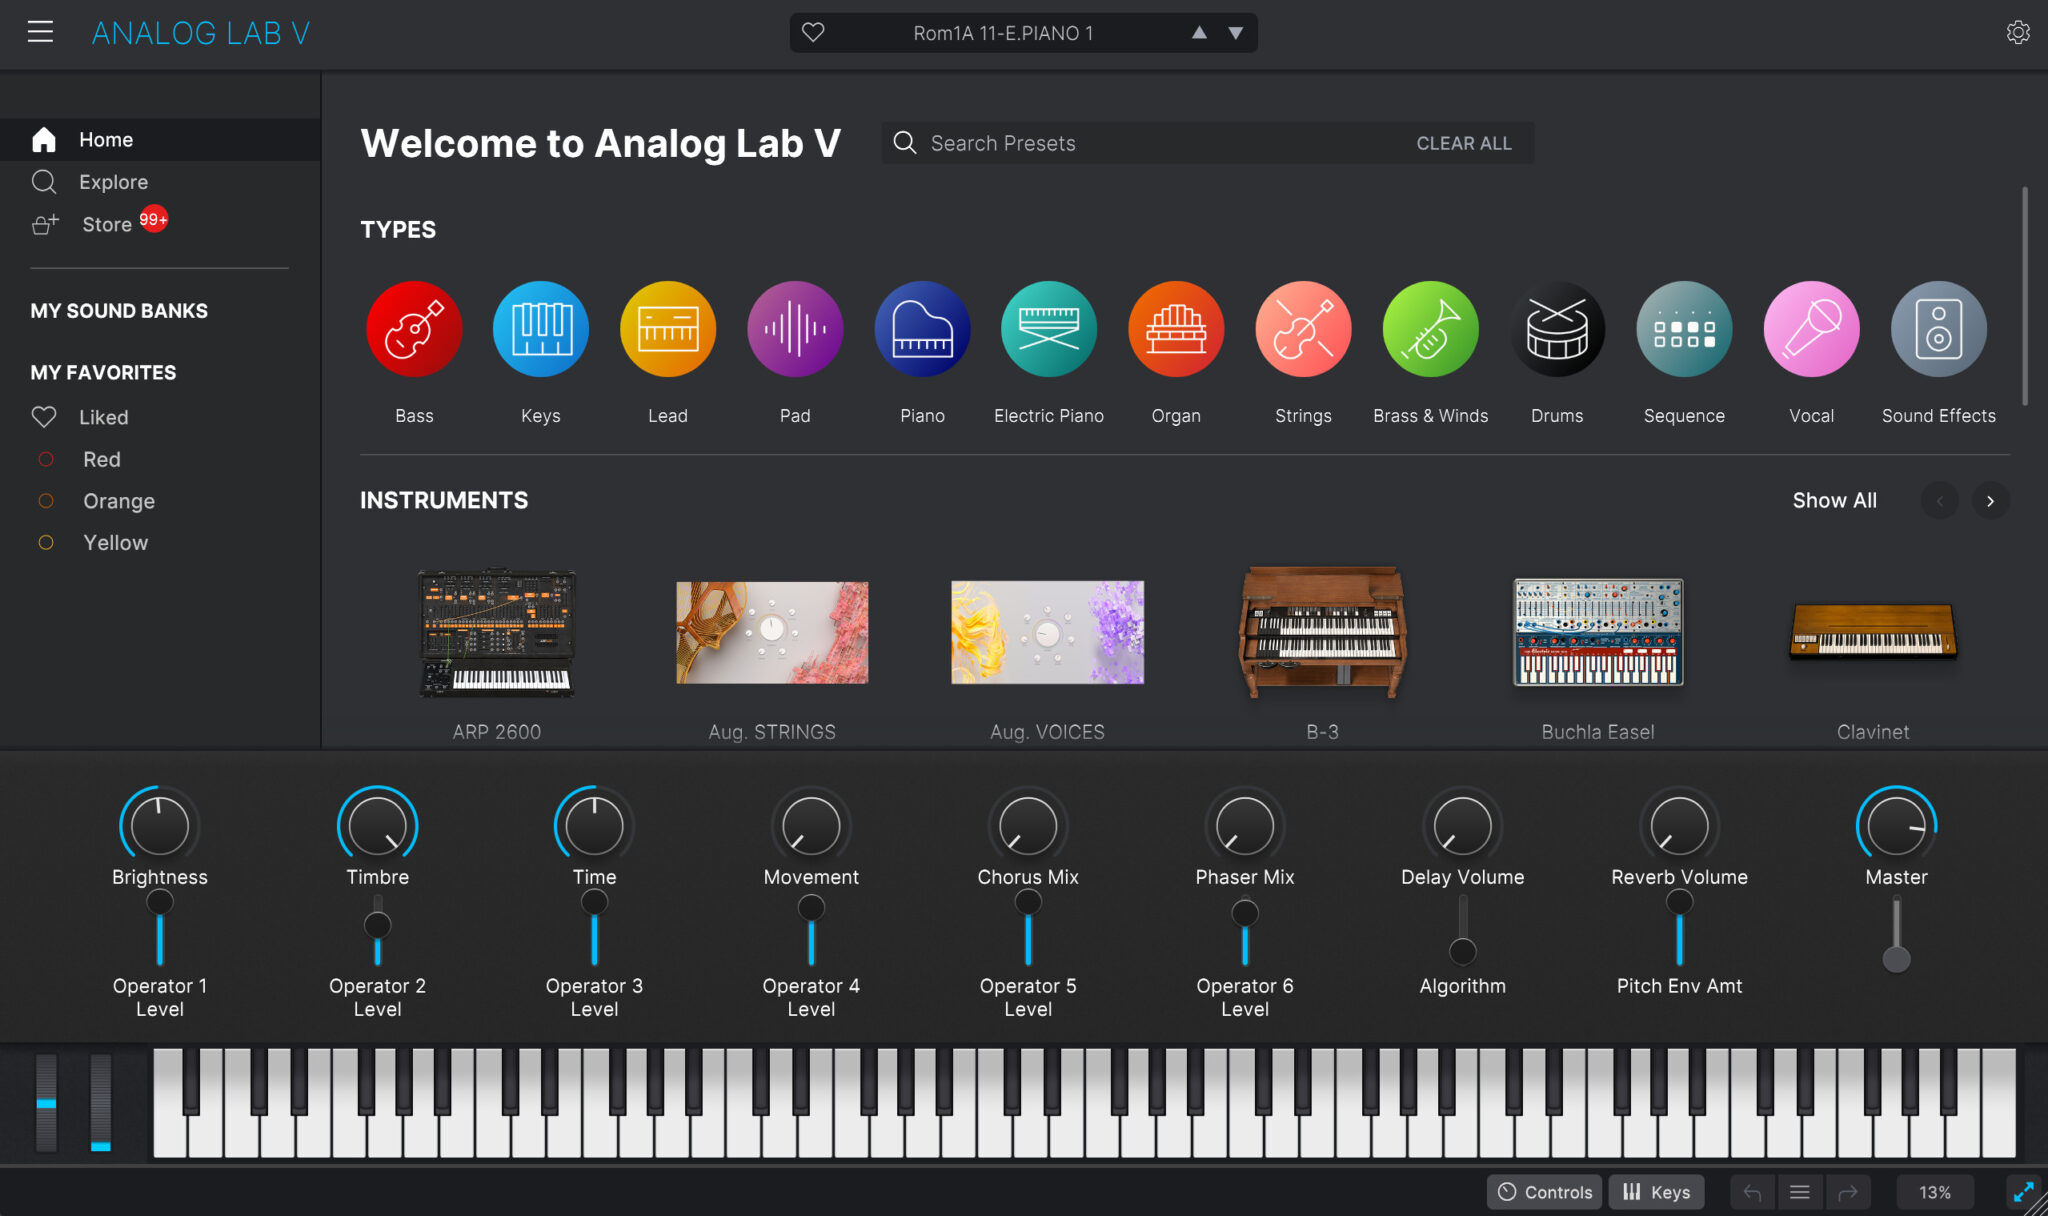Click the CLEAR ALL button
The width and height of the screenshot is (2048, 1216).
(1463, 143)
